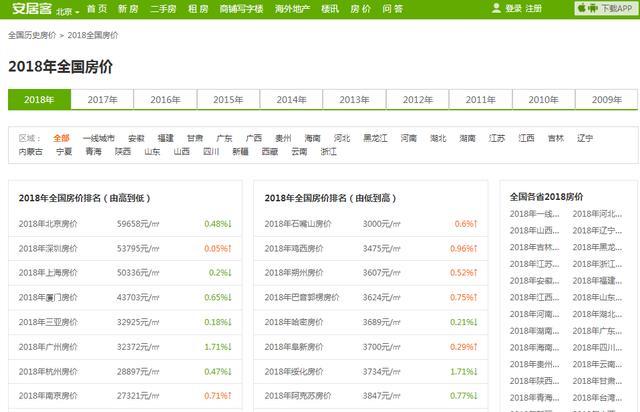
Task: Go to 全国历史房价 breadcrumb
Action: click(x=32, y=35)
